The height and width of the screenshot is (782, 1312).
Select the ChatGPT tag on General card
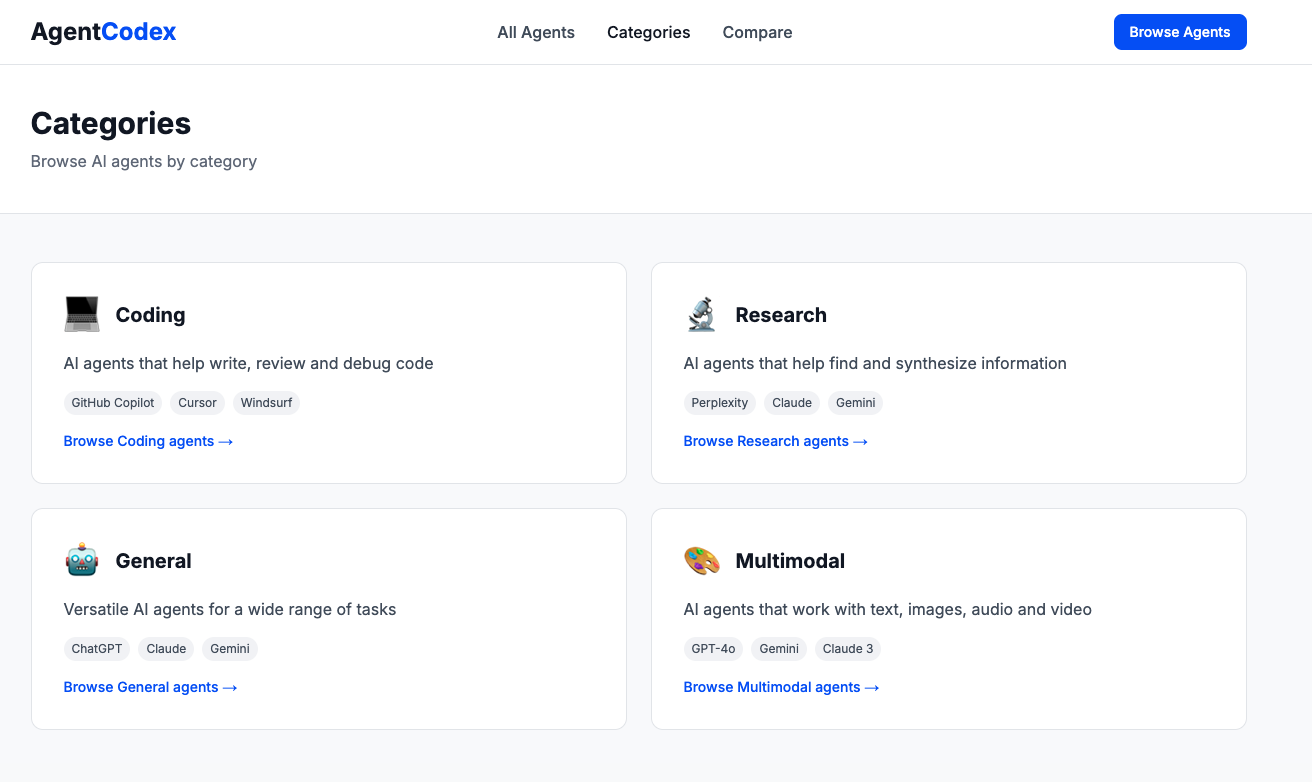pyautogui.click(x=96, y=648)
